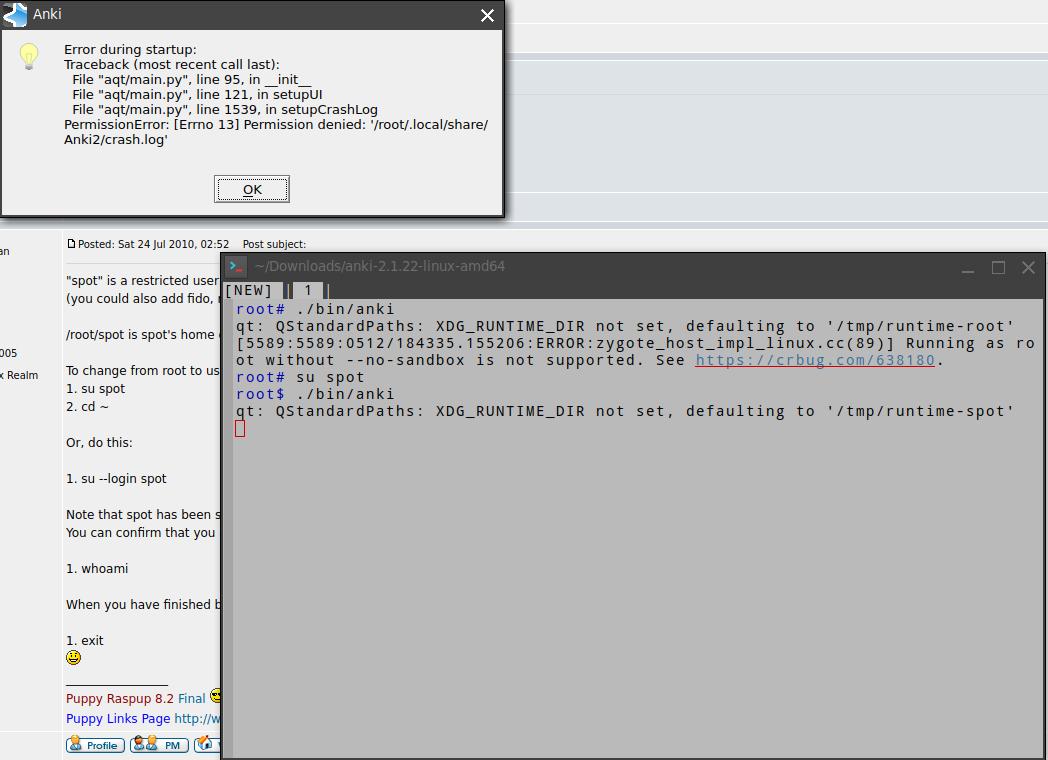This screenshot has width=1048, height=760.
Task: Click the post icon before Posted date
Action: pyautogui.click(x=71, y=244)
